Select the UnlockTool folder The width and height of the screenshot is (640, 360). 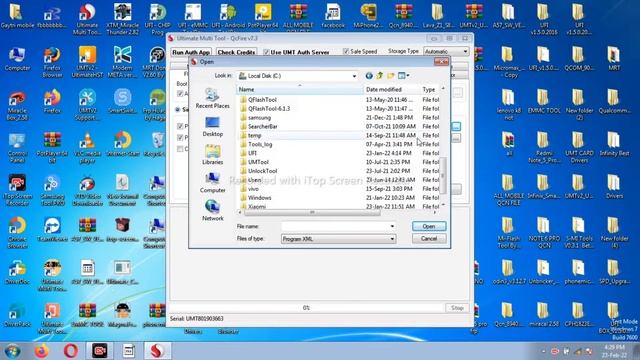coord(262,171)
